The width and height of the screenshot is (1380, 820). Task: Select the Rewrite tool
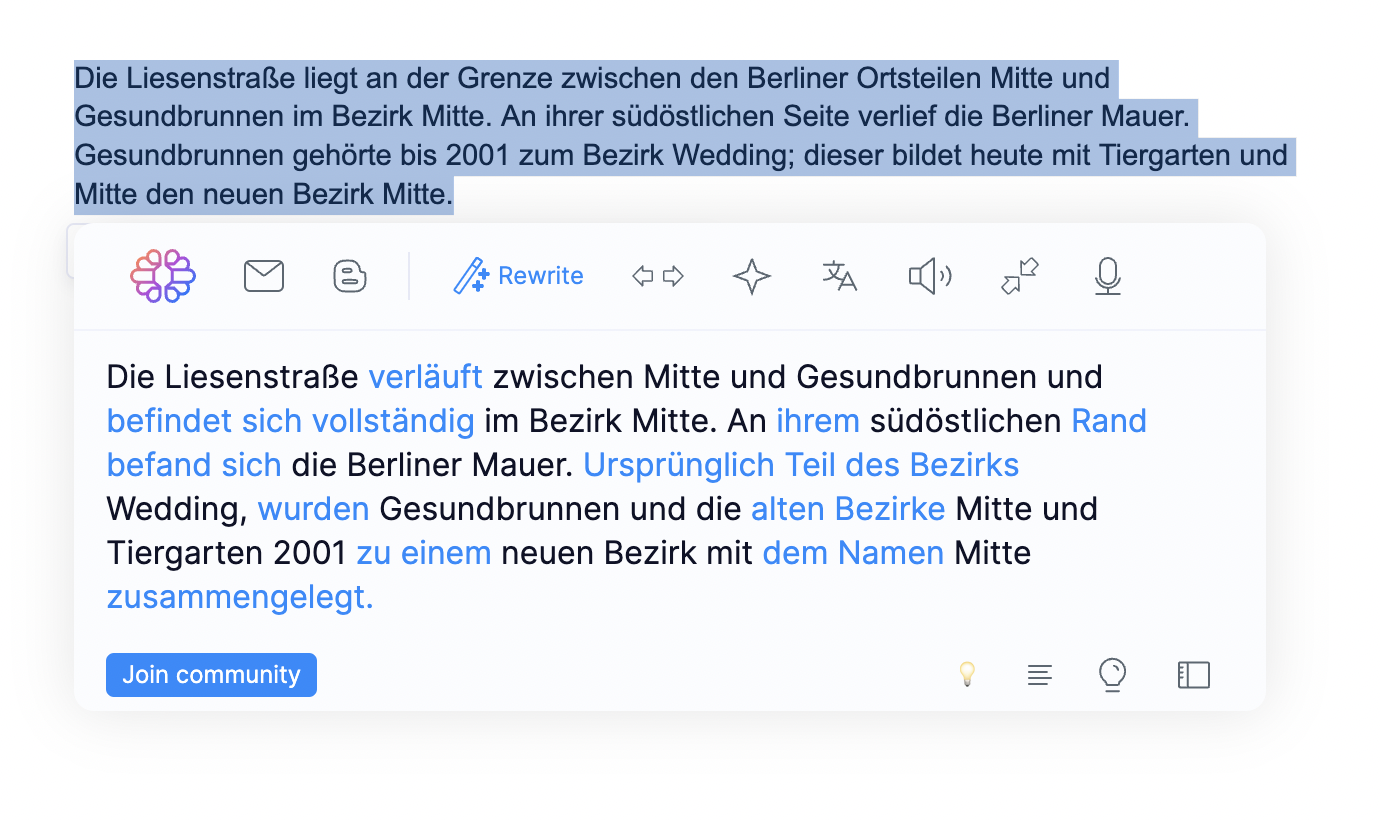point(519,275)
